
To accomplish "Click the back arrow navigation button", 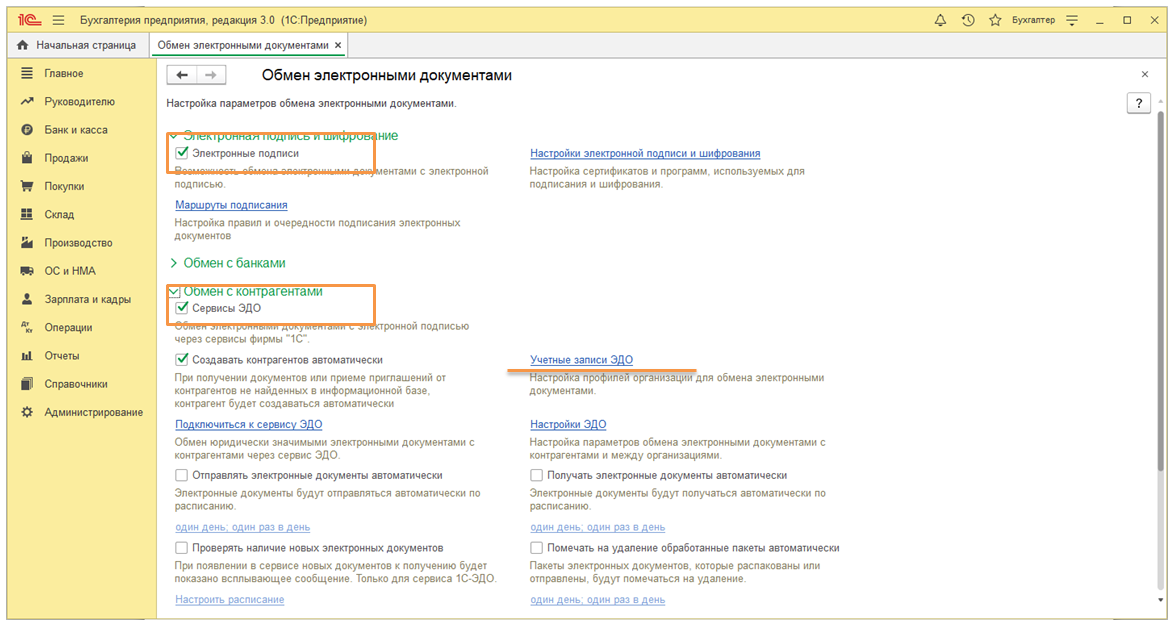I will [x=182, y=75].
